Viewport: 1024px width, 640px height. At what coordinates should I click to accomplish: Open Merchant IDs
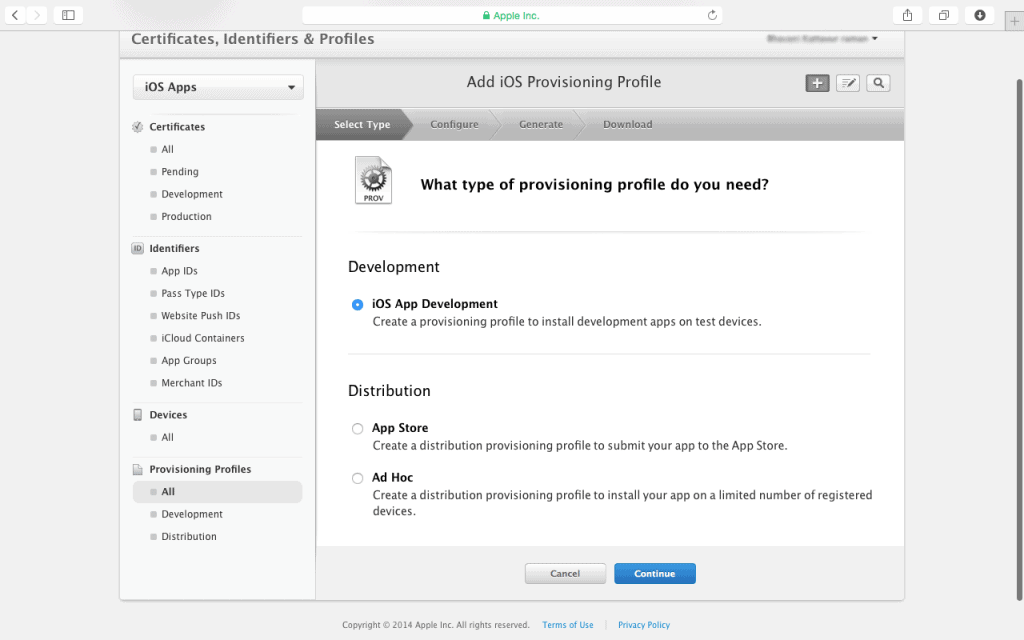(x=191, y=383)
